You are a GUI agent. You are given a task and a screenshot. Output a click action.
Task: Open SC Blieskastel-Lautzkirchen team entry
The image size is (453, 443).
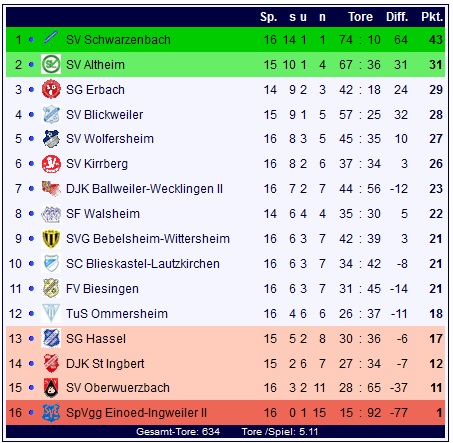pyautogui.click(x=143, y=264)
